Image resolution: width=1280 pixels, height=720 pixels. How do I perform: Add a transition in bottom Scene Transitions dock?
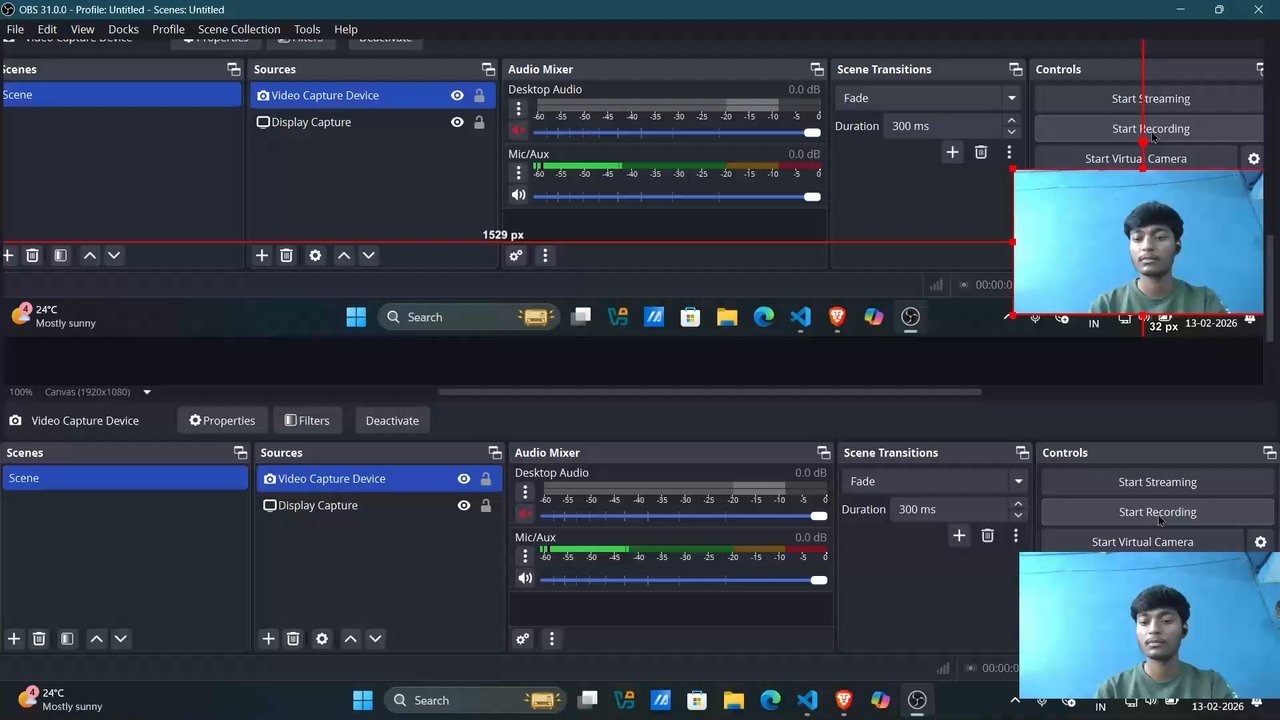(x=959, y=536)
